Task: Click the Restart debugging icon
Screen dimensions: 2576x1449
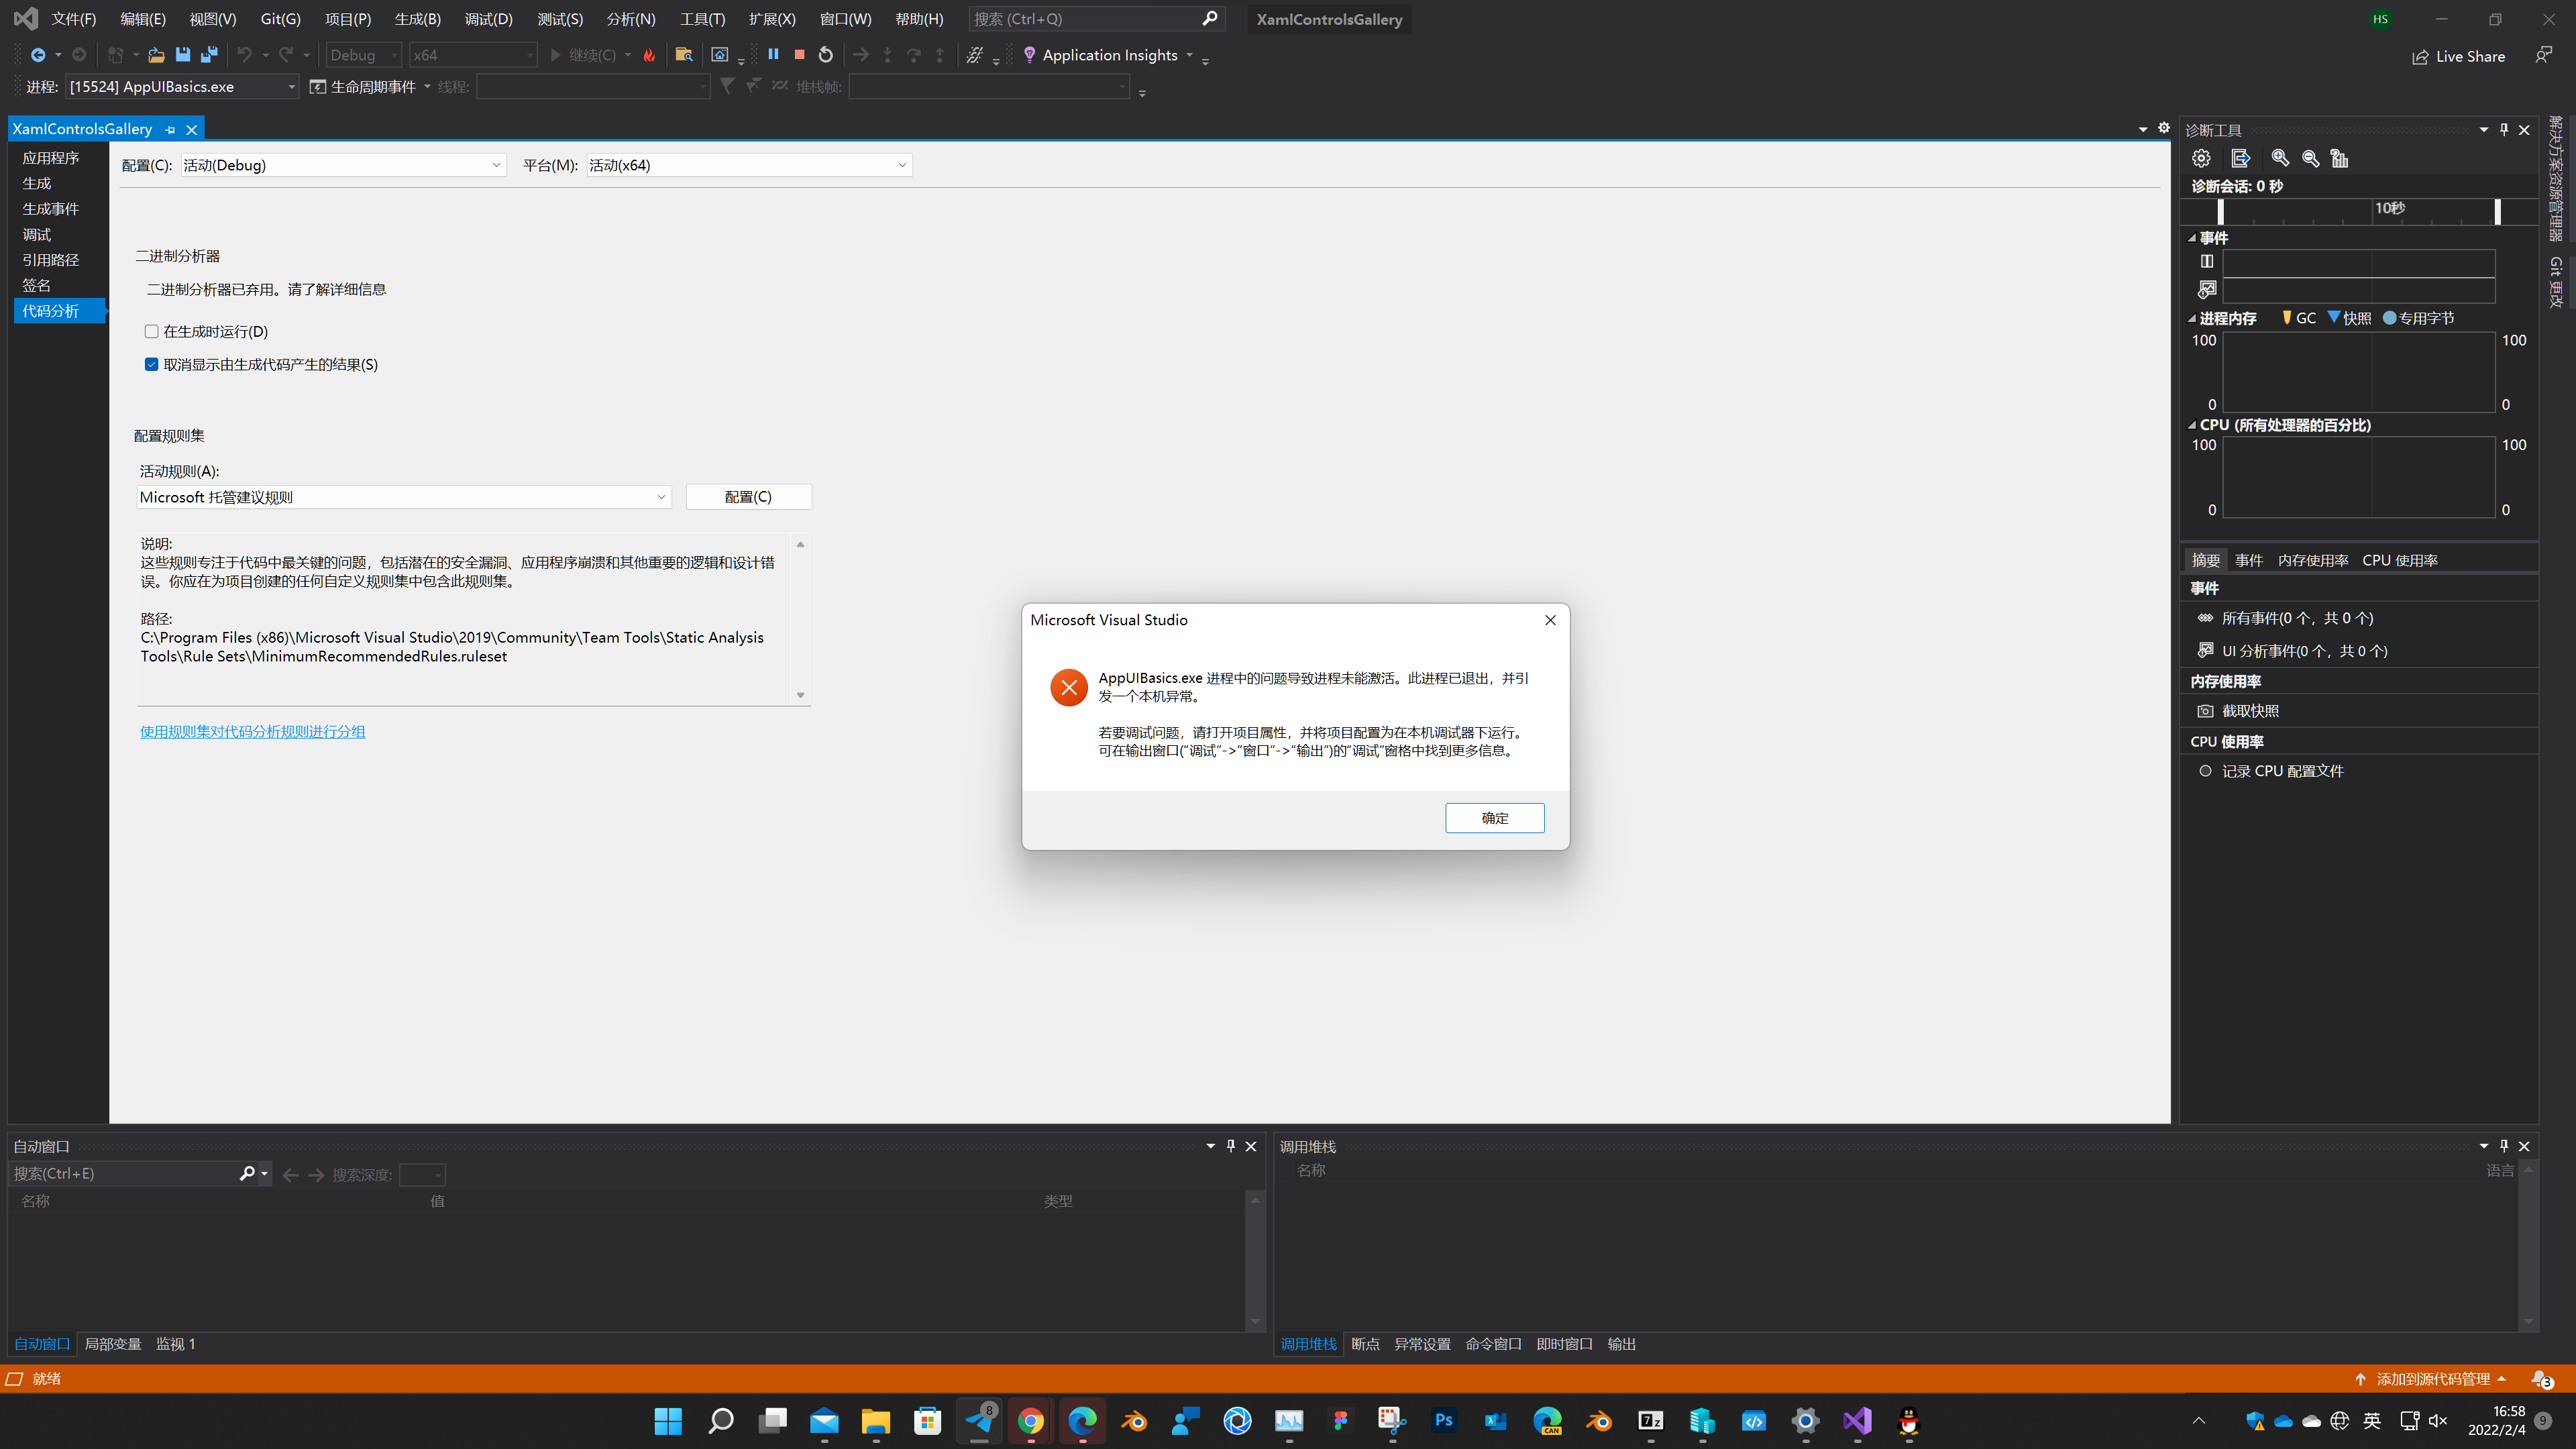Action: pos(826,54)
